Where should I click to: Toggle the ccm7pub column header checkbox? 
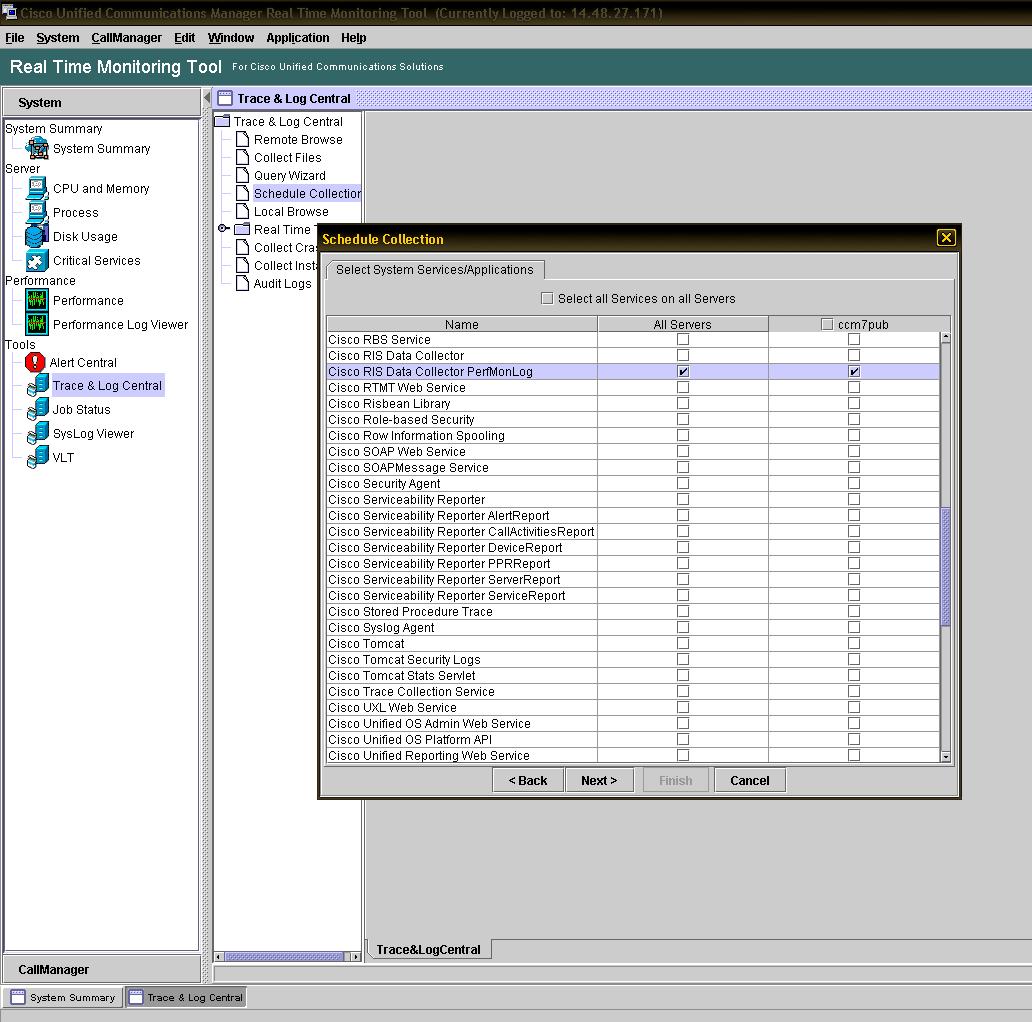point(827,324)
